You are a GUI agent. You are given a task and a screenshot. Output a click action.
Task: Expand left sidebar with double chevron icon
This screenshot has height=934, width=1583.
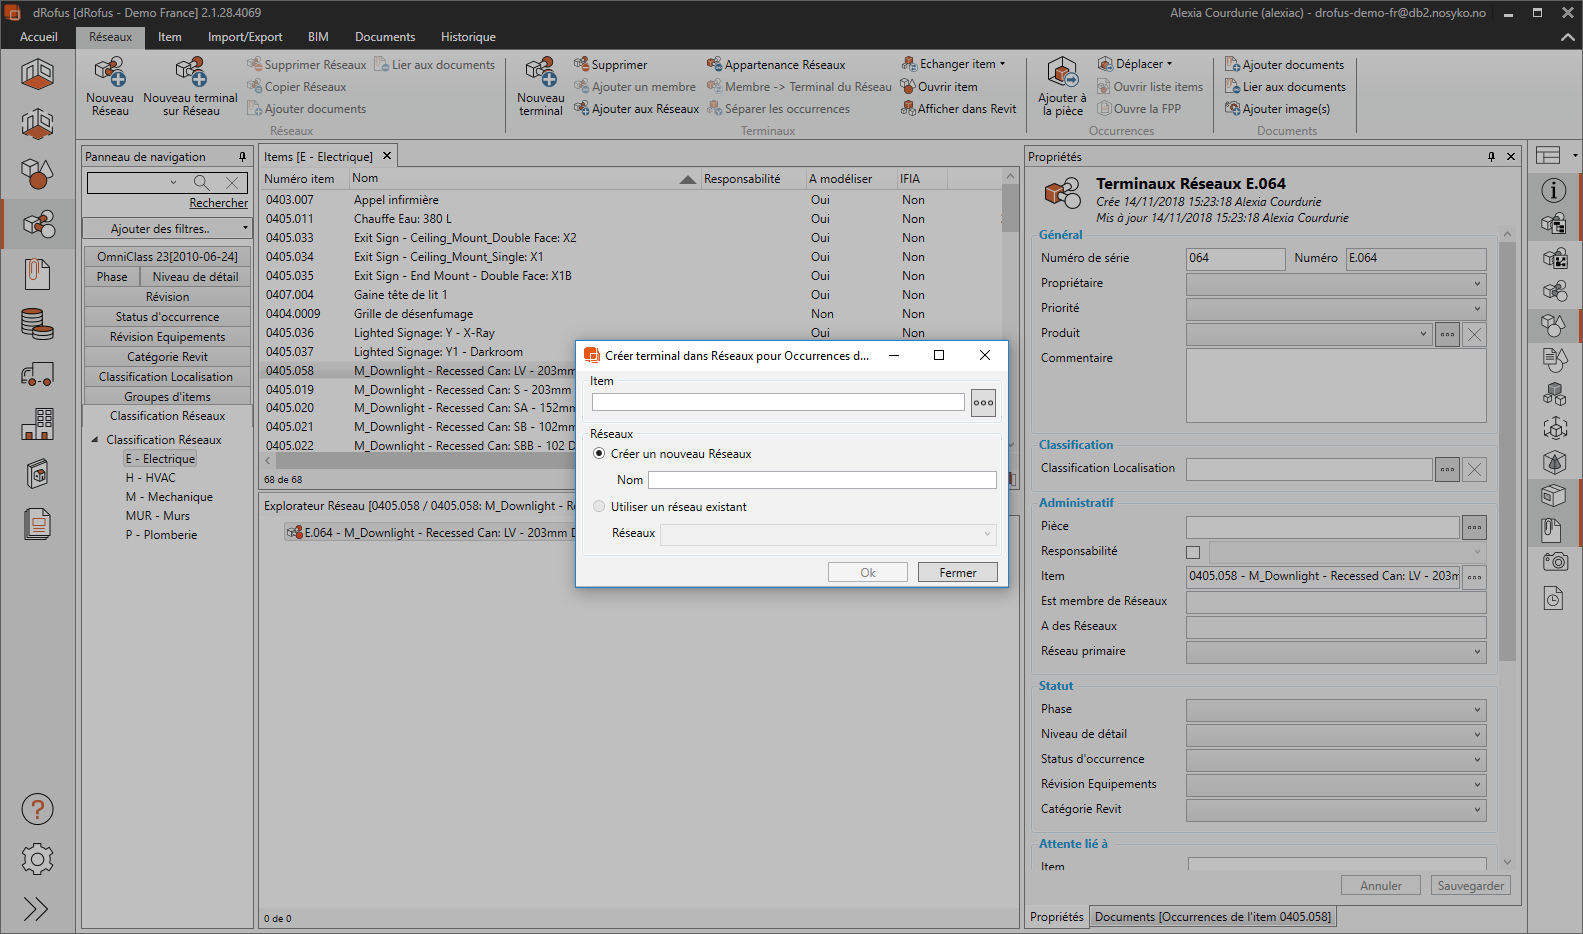(36, 908)
